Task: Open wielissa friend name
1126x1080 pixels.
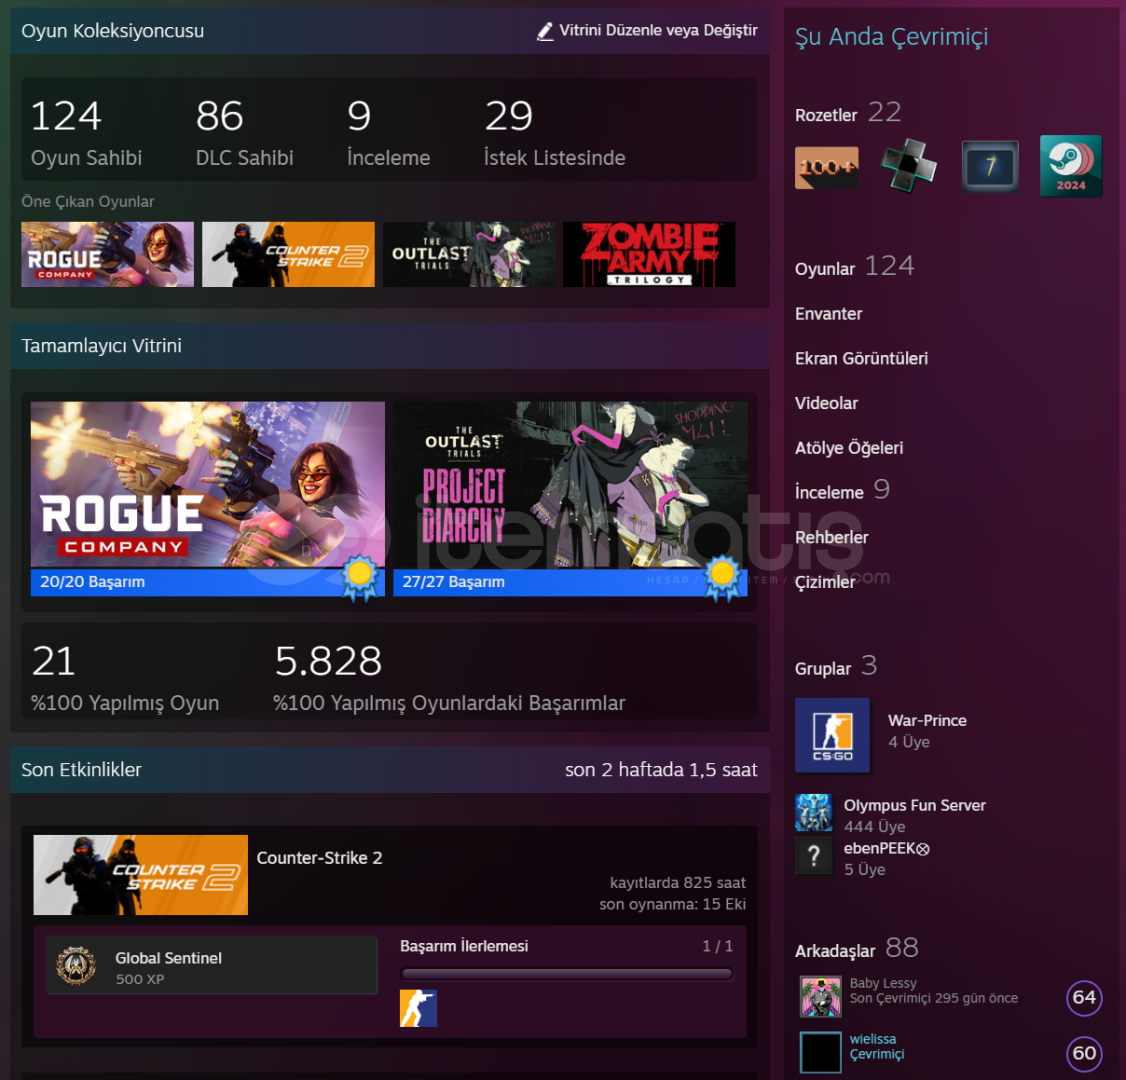Action: tap(873, 1038)
